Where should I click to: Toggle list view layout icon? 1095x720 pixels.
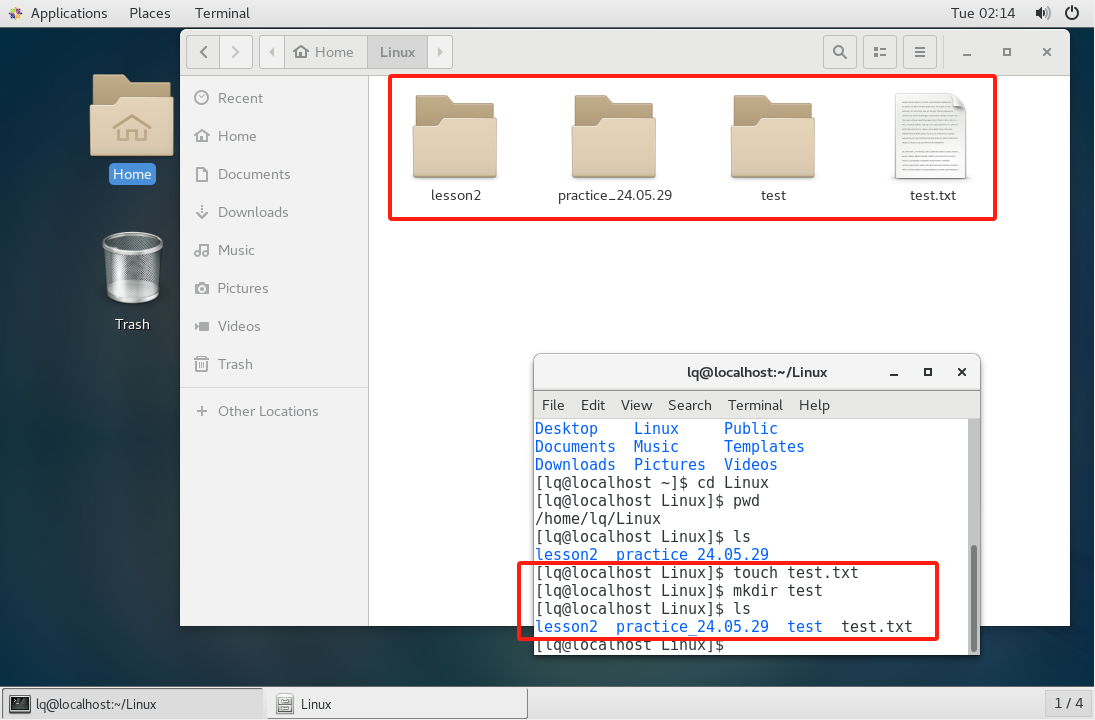[880, 52]
